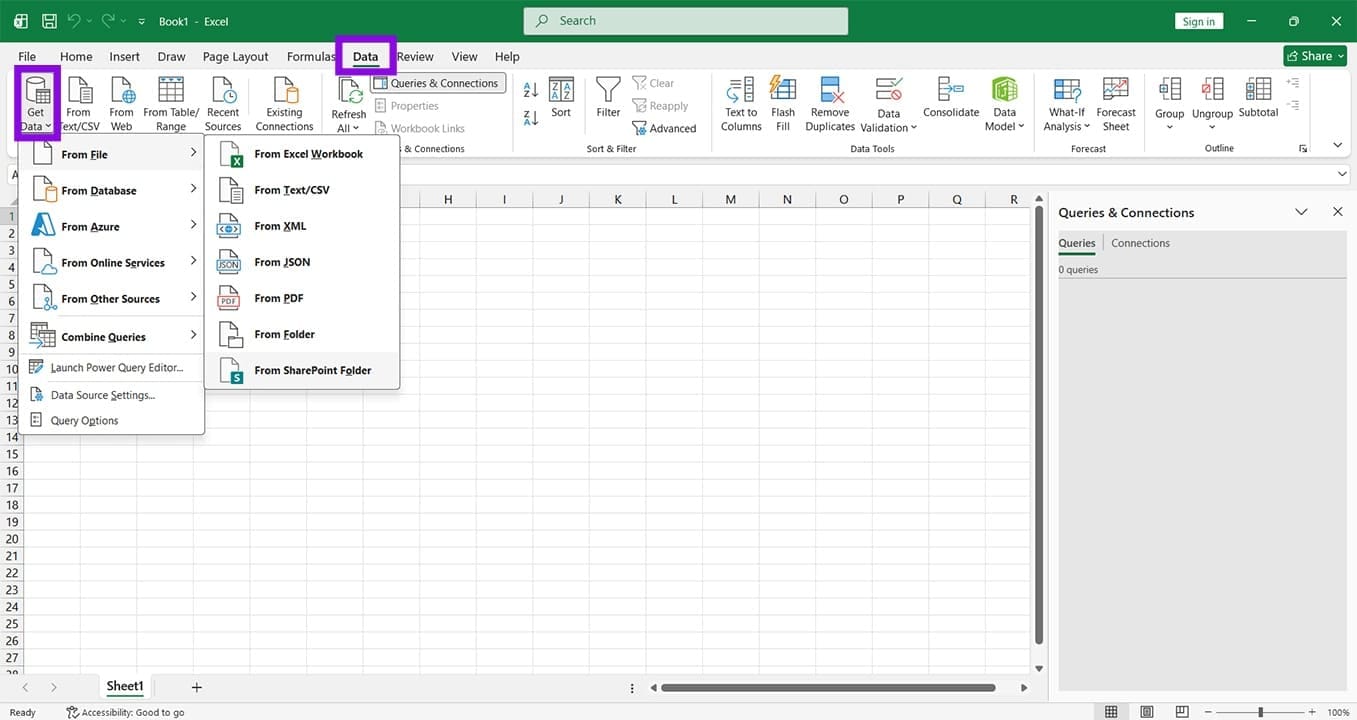Viewport: 1357px width, 720px height.
Task: Run Flash Fill
Action: point(783,104)
